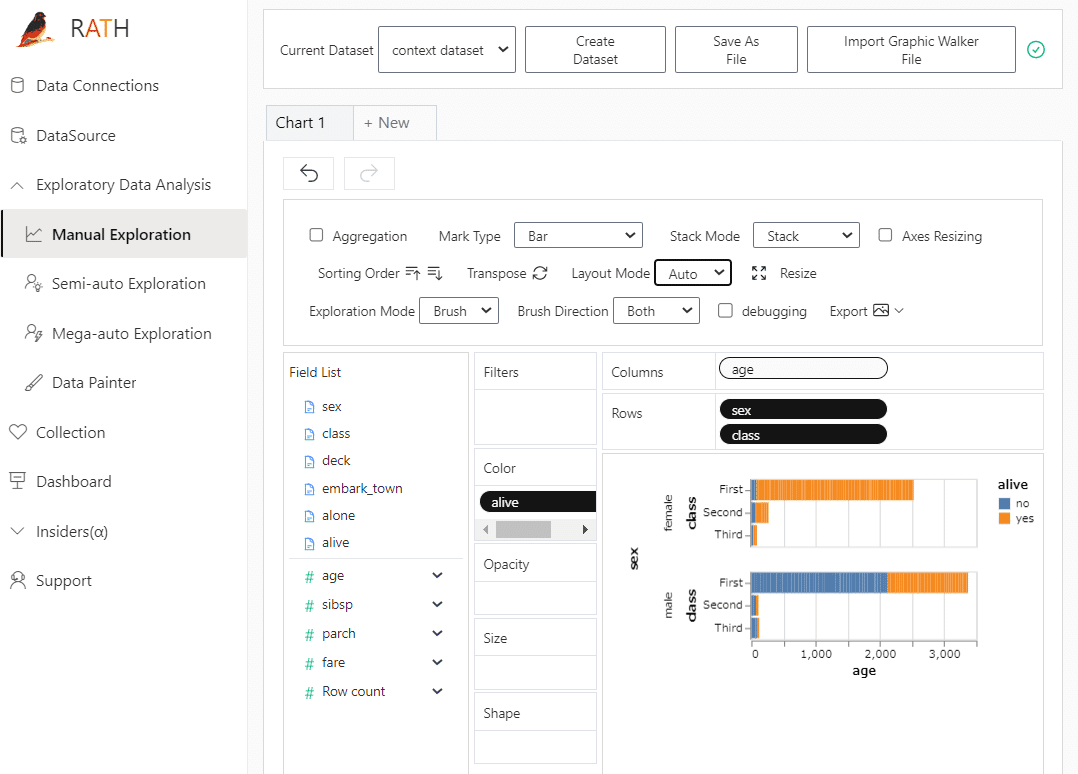Expand the age field chevron
Viewport: 1078px width, 774px height.
coord(437,575)
